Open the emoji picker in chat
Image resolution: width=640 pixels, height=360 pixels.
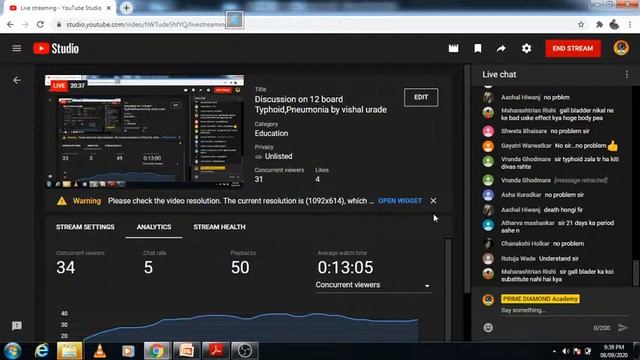pyautogui.click(x=488, y=328)
